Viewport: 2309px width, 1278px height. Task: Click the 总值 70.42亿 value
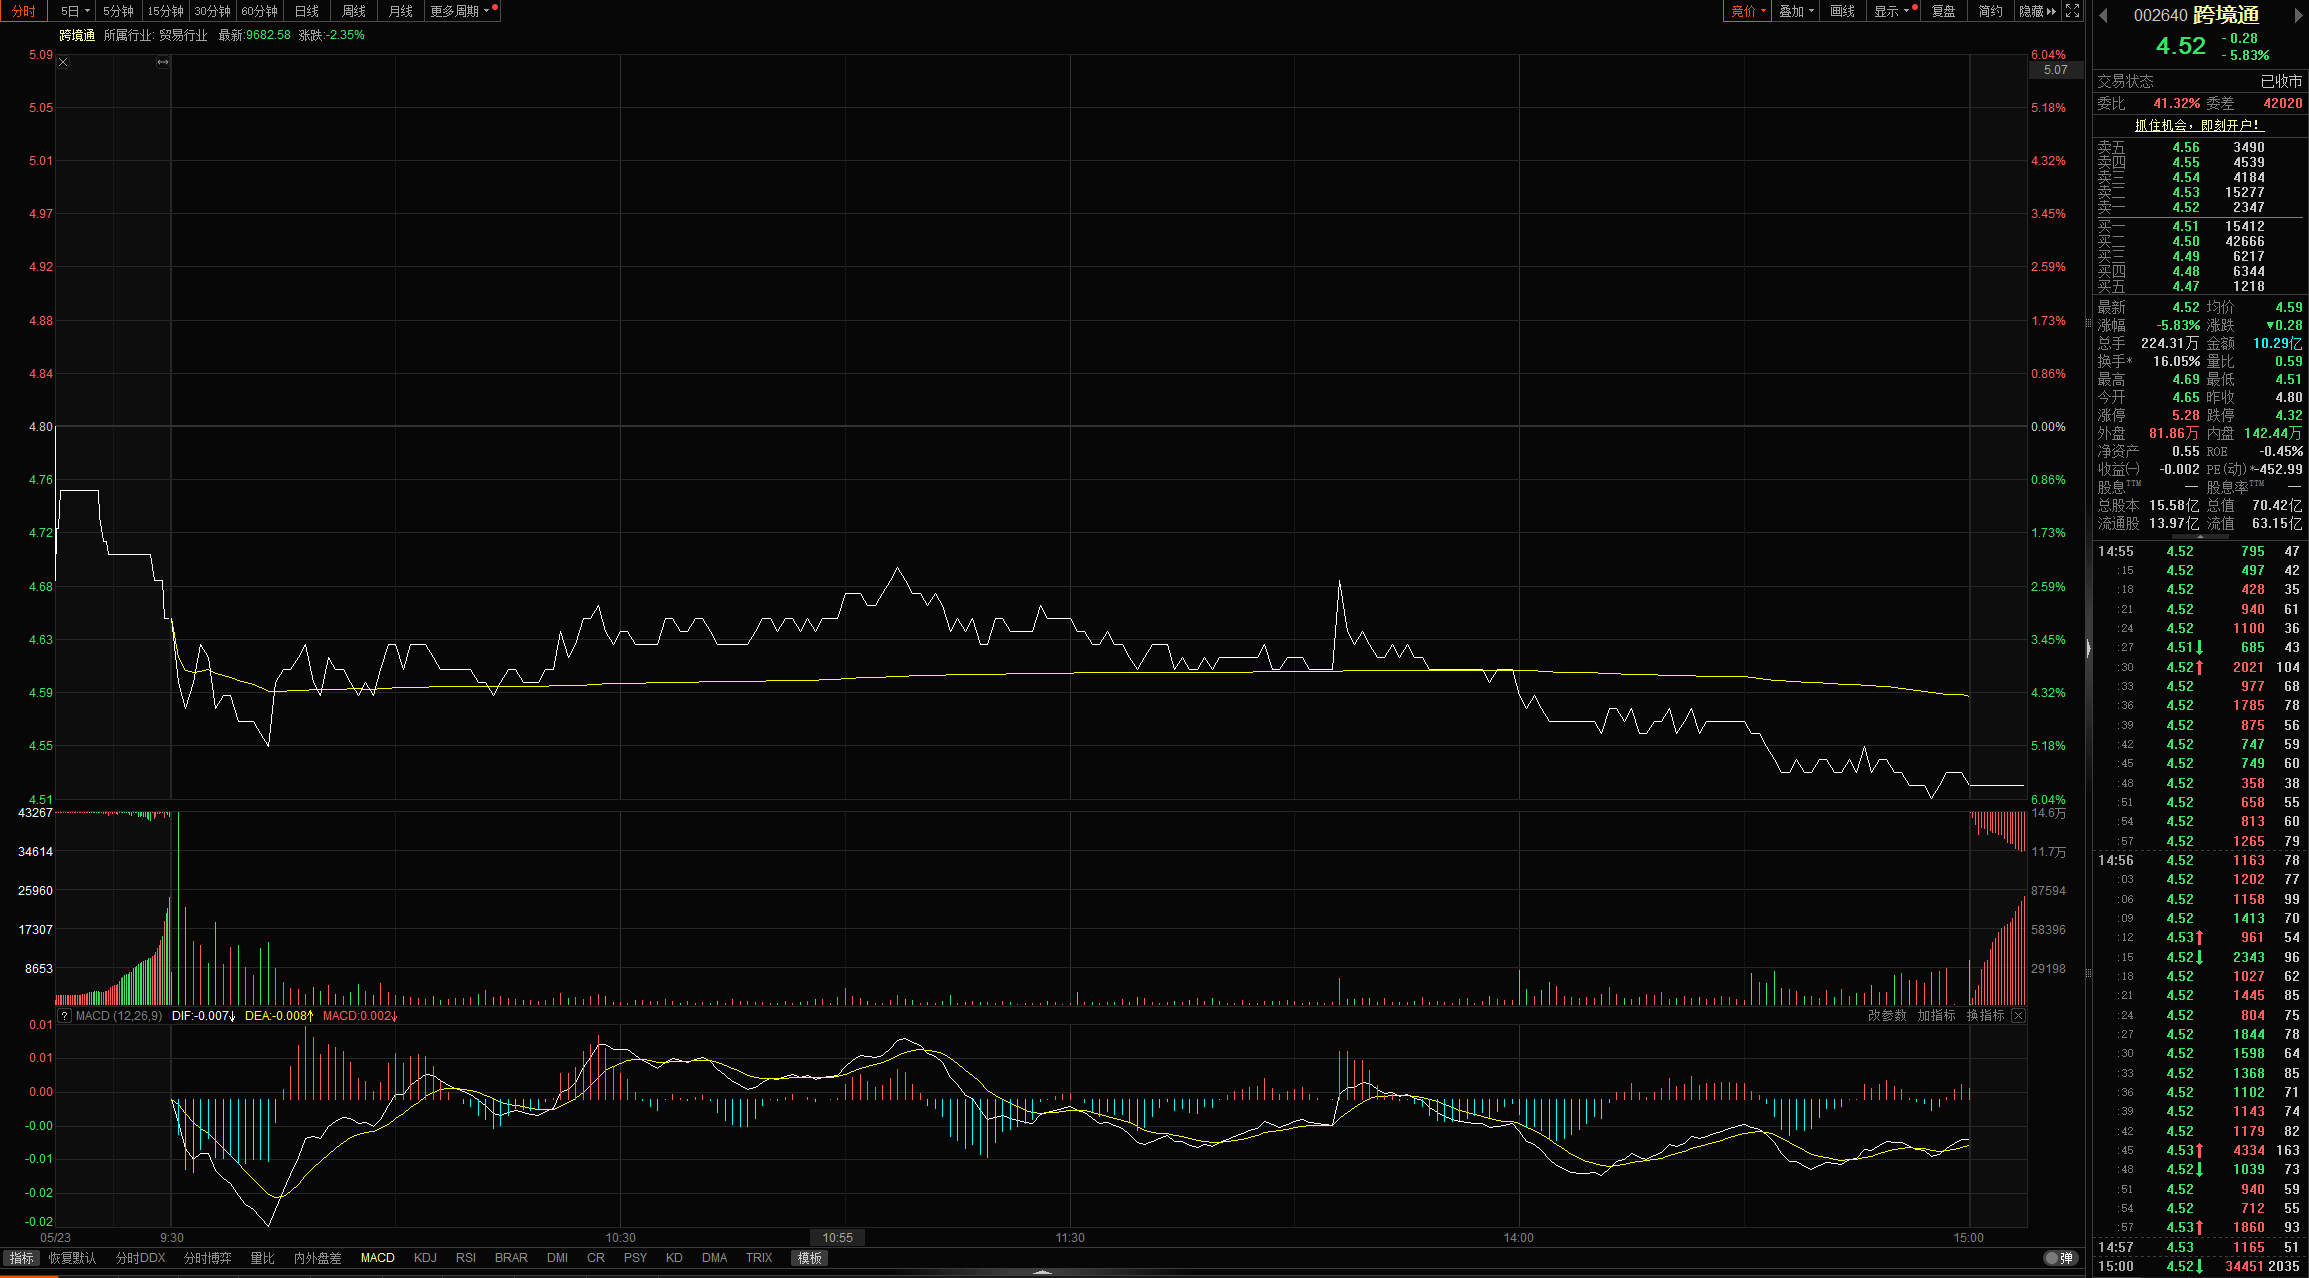(2277, 505)
